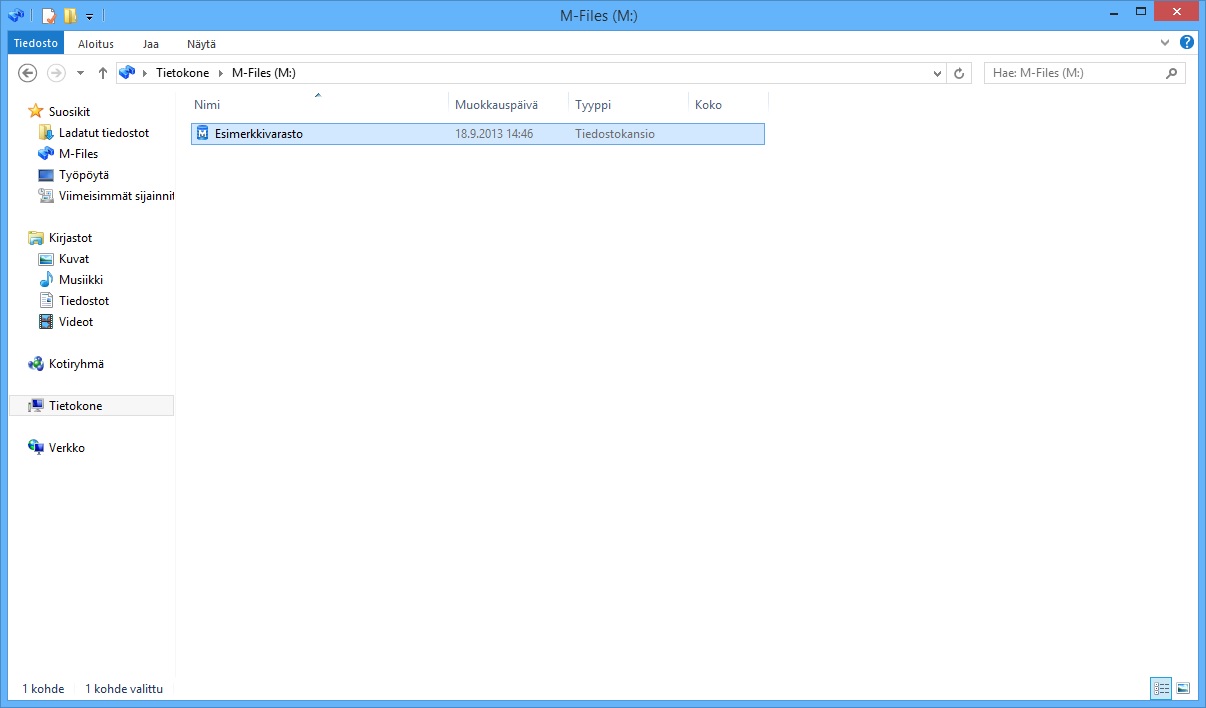Open the Kuvat library
This screenshot has height=708, width=1206.
(x=74, y=259)
